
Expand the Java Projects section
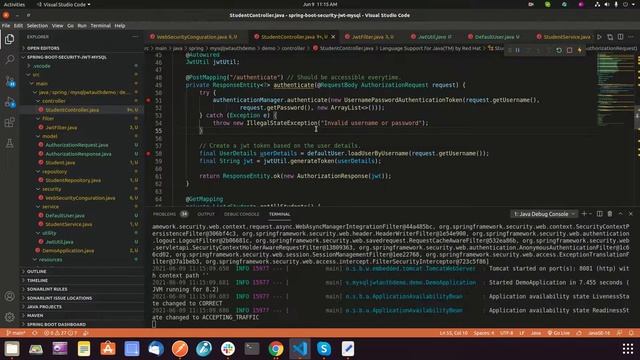pyautogui.click(x=44, y=307)
